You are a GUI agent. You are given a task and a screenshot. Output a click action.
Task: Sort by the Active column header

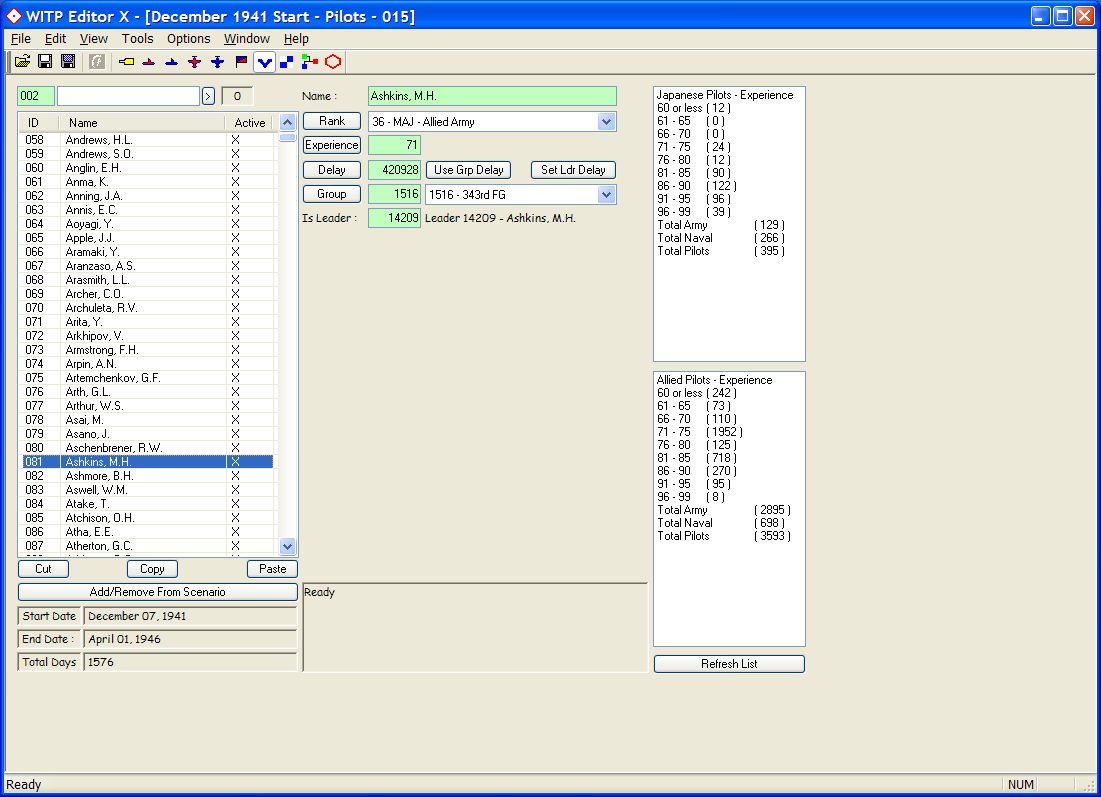251,123
